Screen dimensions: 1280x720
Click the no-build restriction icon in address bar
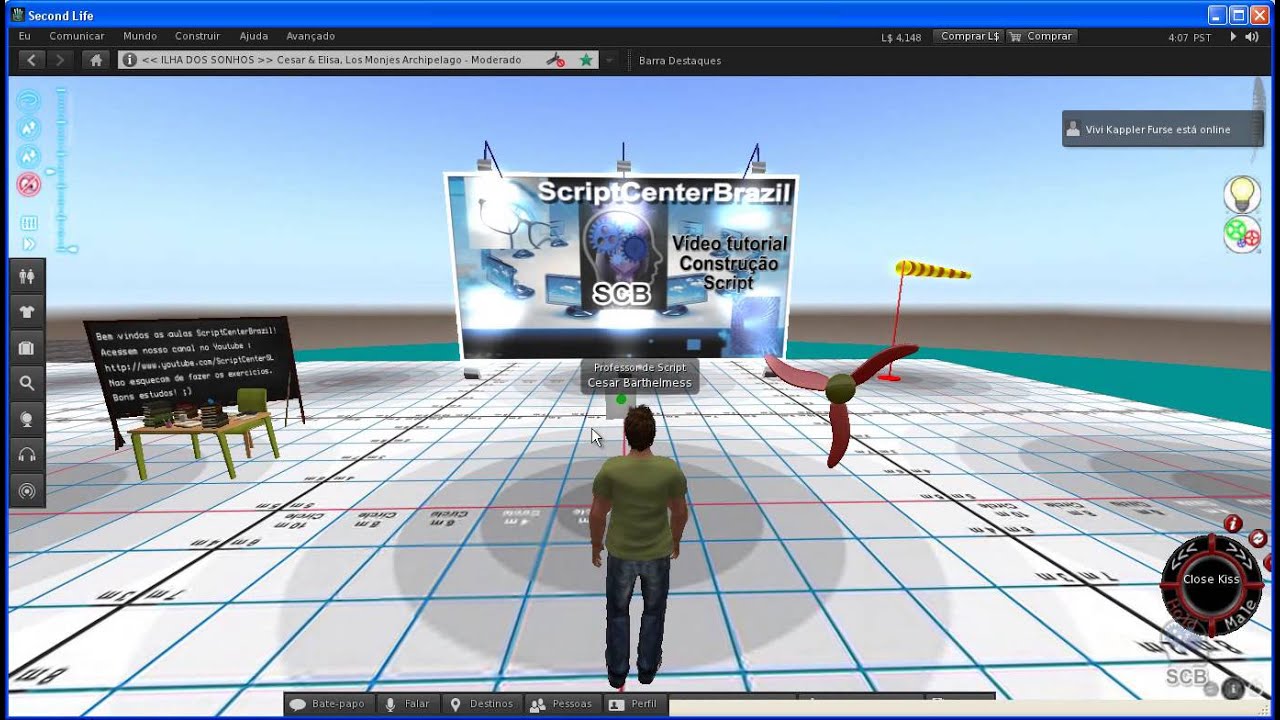[x=555, y=60]
